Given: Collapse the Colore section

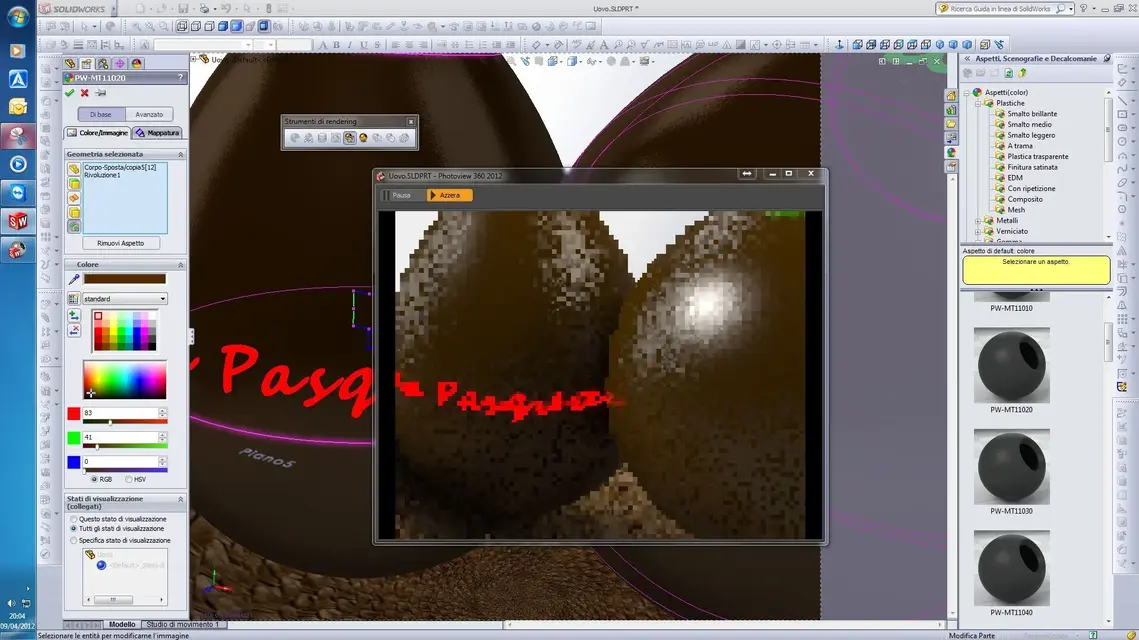Looking at the screenshot, I should [x=181, y=265].
